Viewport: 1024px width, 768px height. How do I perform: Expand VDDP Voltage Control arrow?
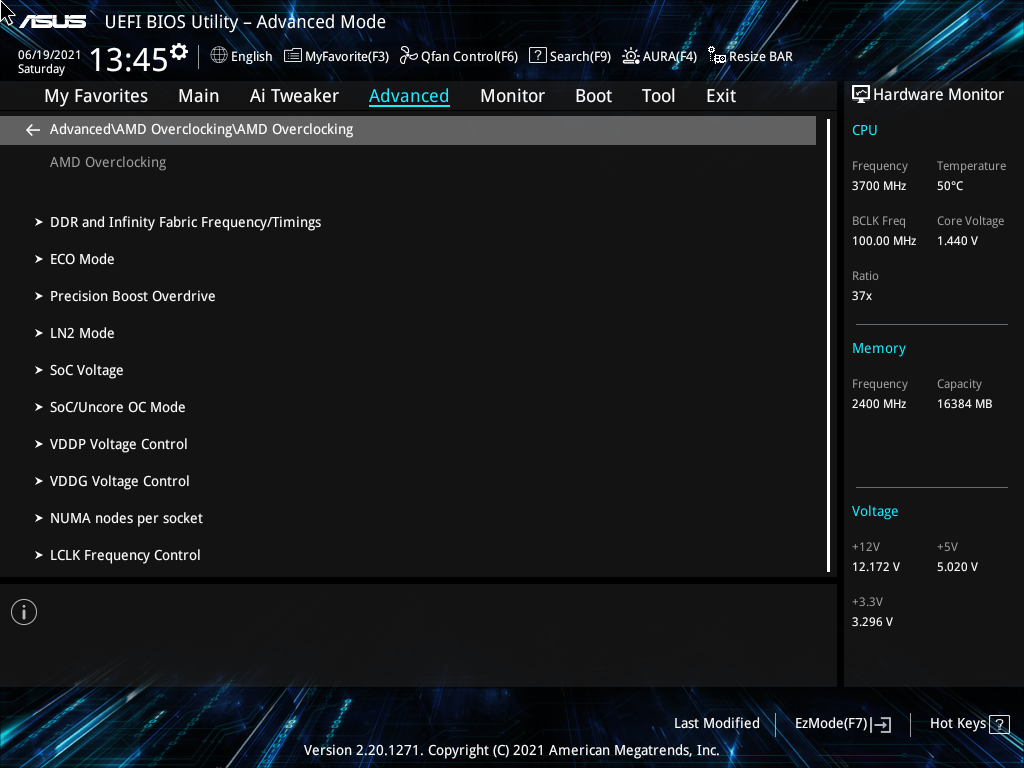pos(39,444)
